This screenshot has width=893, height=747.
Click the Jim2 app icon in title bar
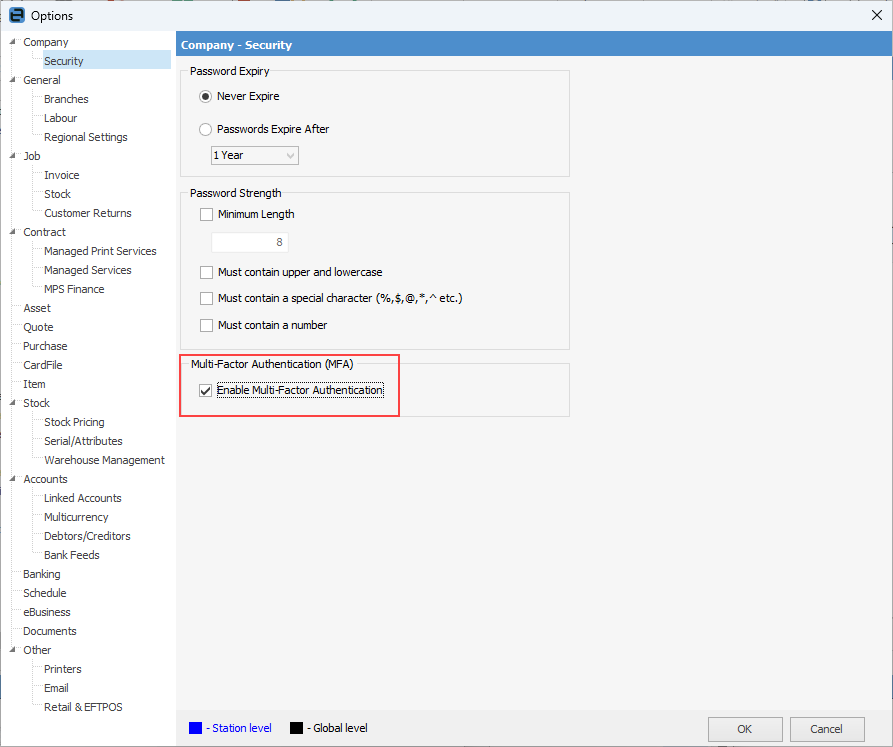(x=17, y=15)
